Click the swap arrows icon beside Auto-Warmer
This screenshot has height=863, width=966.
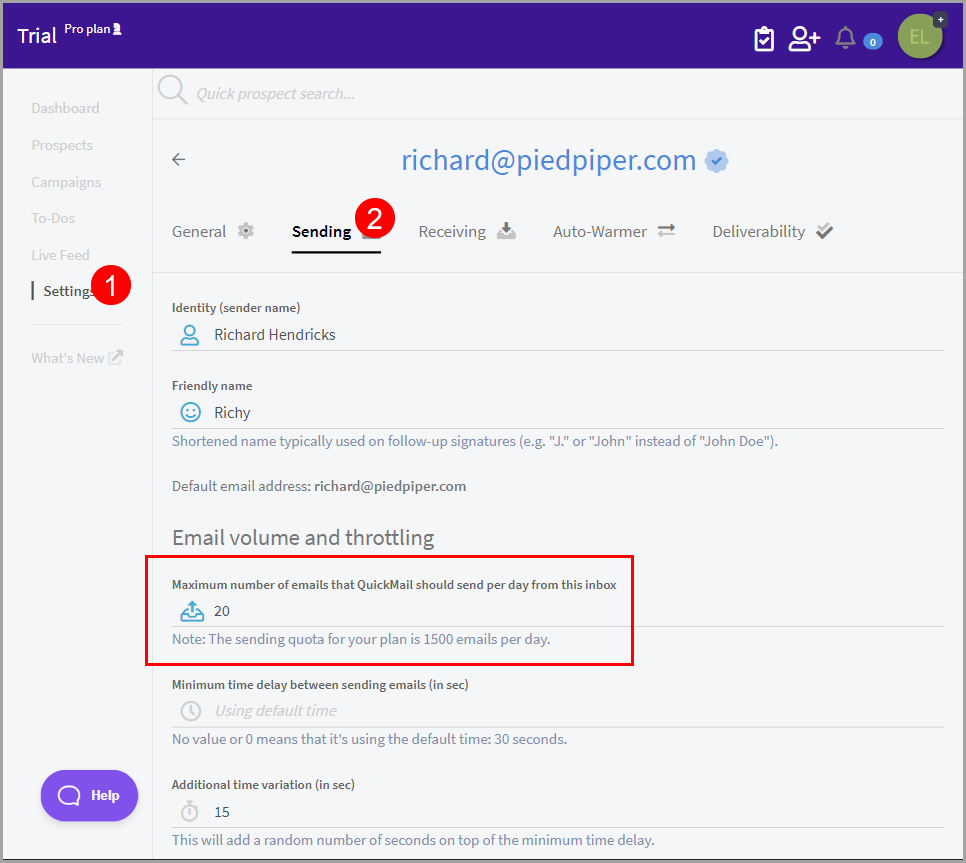(x=666, y=230)
